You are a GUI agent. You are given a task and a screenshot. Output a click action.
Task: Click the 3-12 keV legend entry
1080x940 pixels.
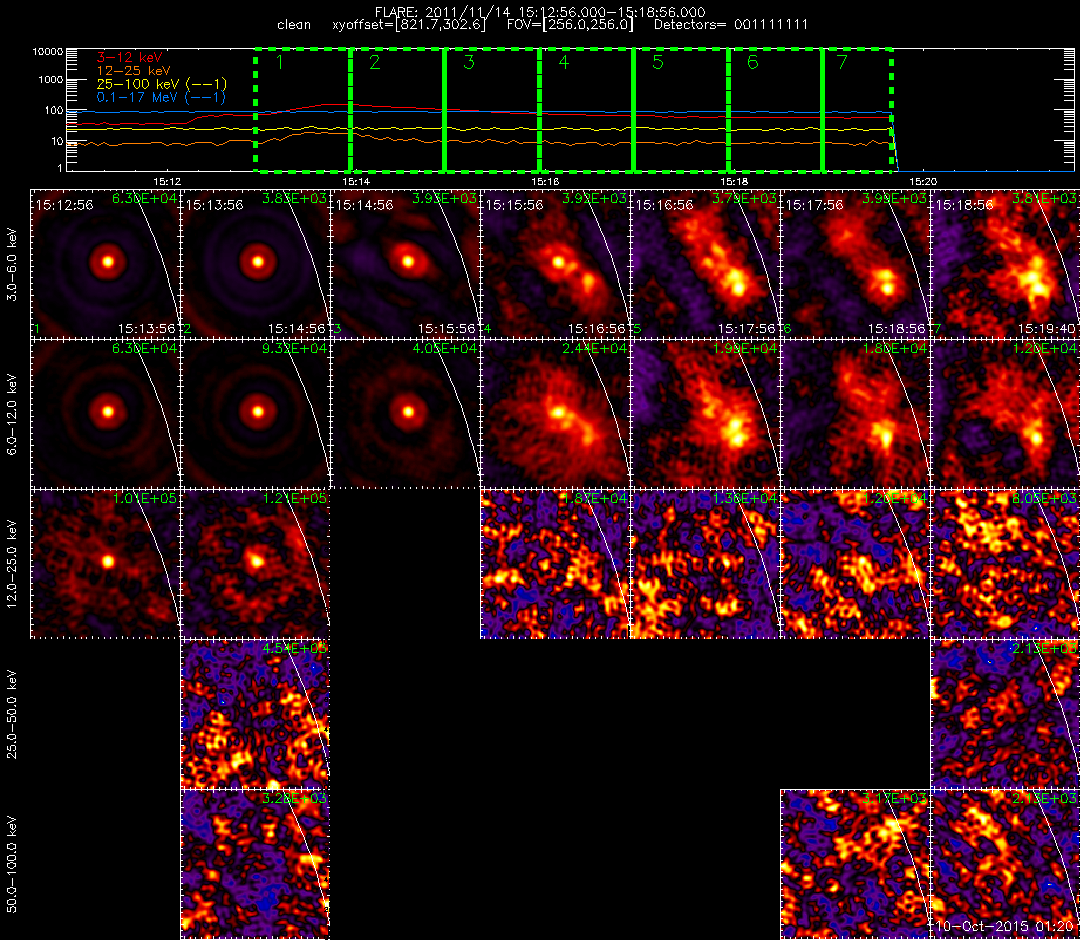click(x=129, y=57)
